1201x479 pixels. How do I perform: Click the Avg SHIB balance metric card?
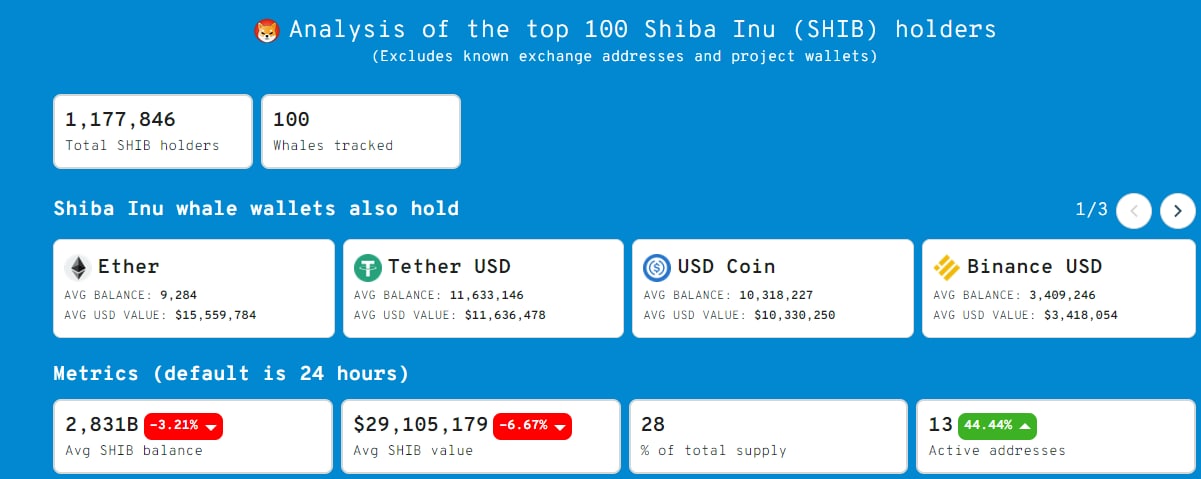pos(192,437)
